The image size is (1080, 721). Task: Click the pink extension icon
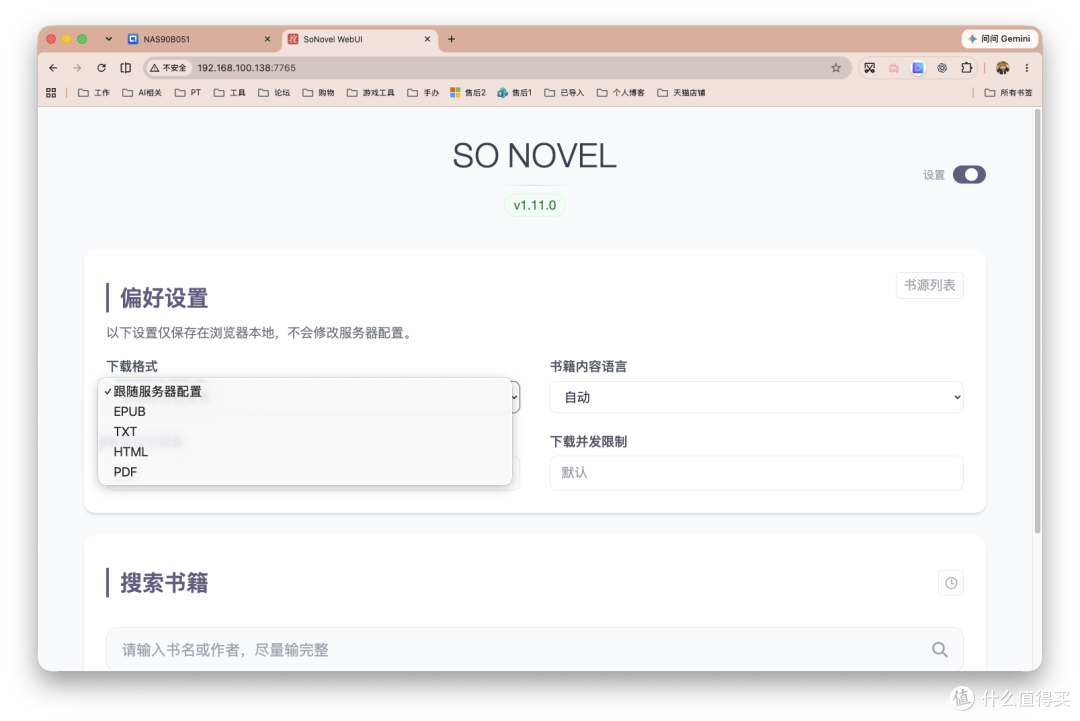[893, 67]
